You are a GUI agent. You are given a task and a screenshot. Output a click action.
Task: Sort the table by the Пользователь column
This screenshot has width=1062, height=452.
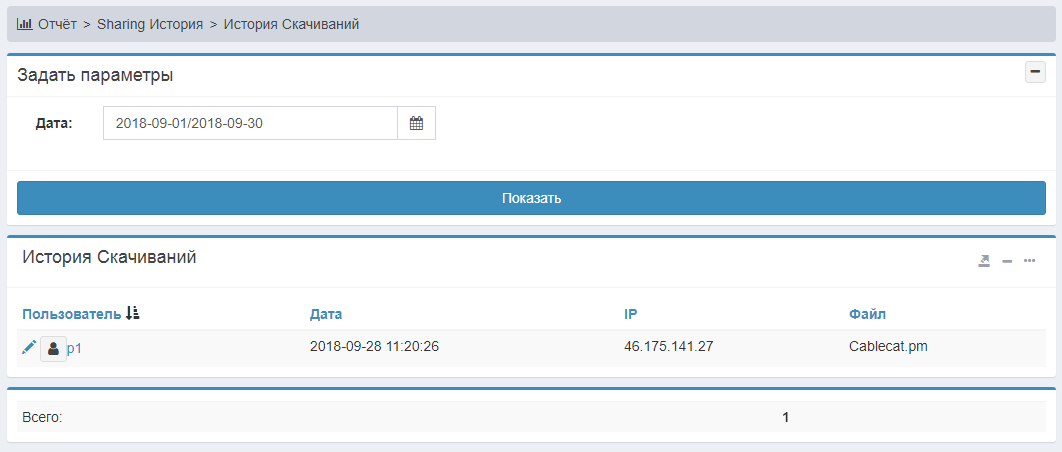click(x=70, y=314)
